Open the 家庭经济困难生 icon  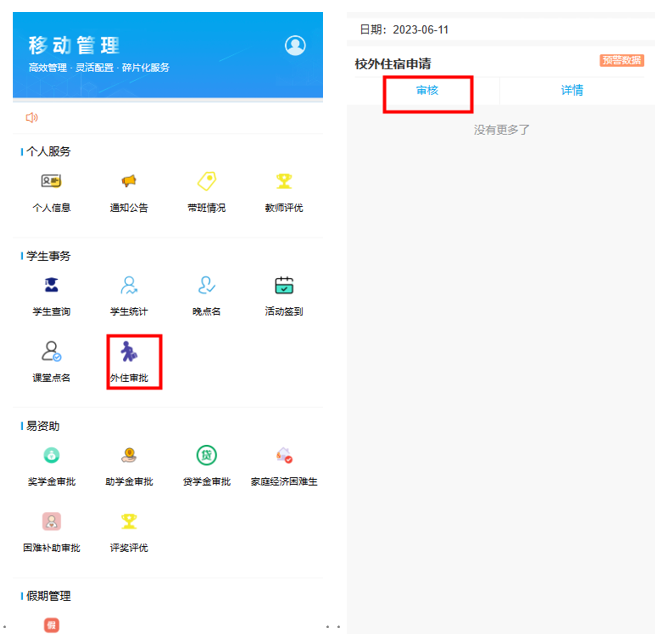coord(284,456)
